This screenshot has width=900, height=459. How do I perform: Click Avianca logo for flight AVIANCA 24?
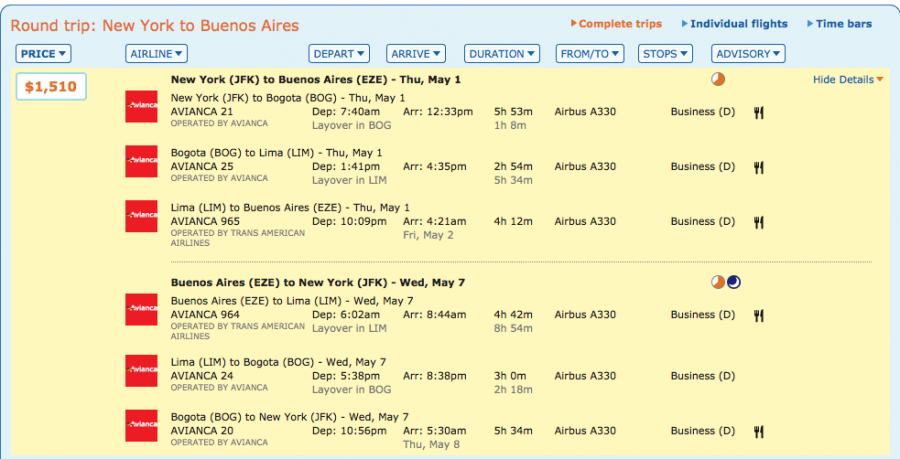tap(141, 371)
